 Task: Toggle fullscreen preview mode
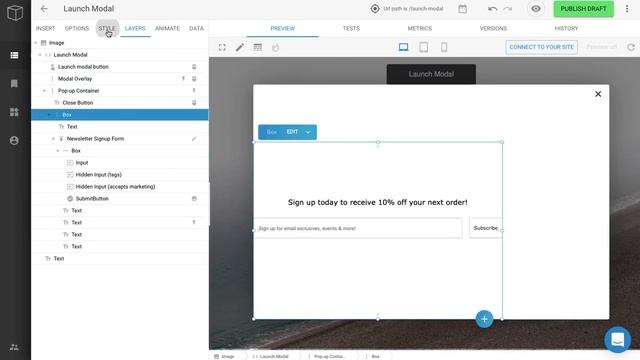point(222,47)
